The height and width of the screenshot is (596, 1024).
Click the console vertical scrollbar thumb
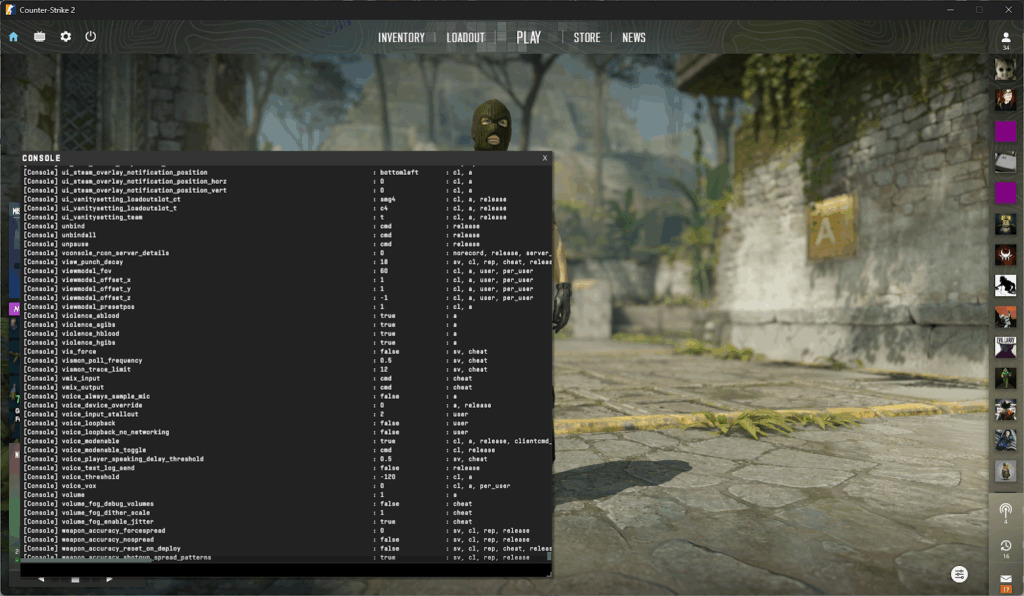(x=549, y=557)
